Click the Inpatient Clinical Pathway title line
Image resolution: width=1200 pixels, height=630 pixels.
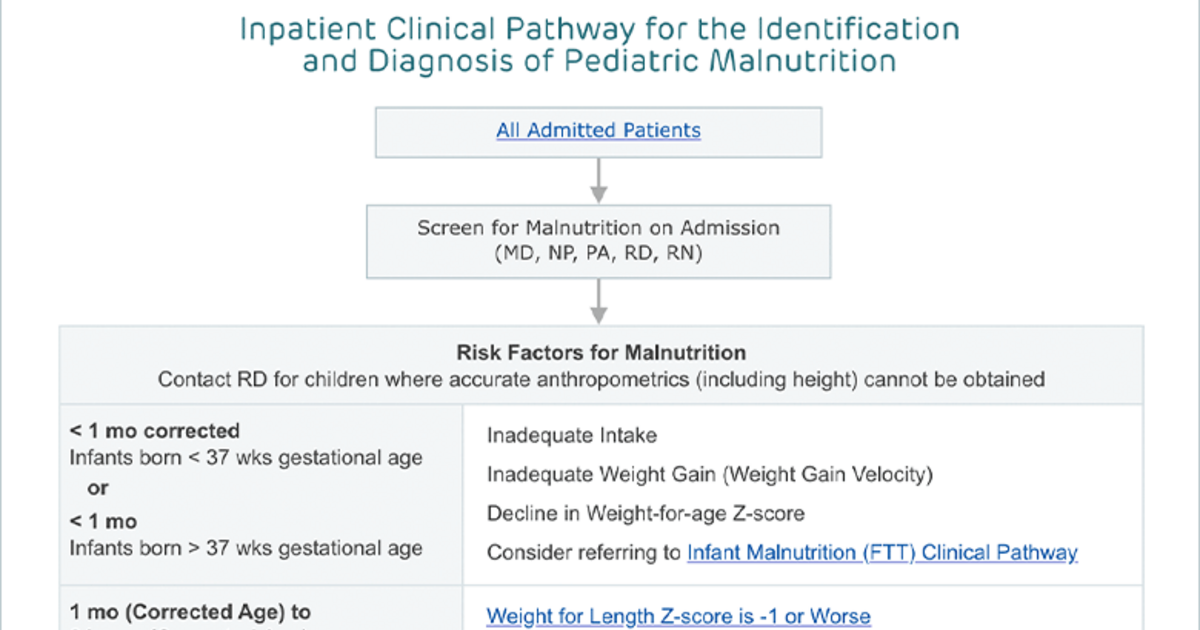pyautogui.click(x=599, y=28)
